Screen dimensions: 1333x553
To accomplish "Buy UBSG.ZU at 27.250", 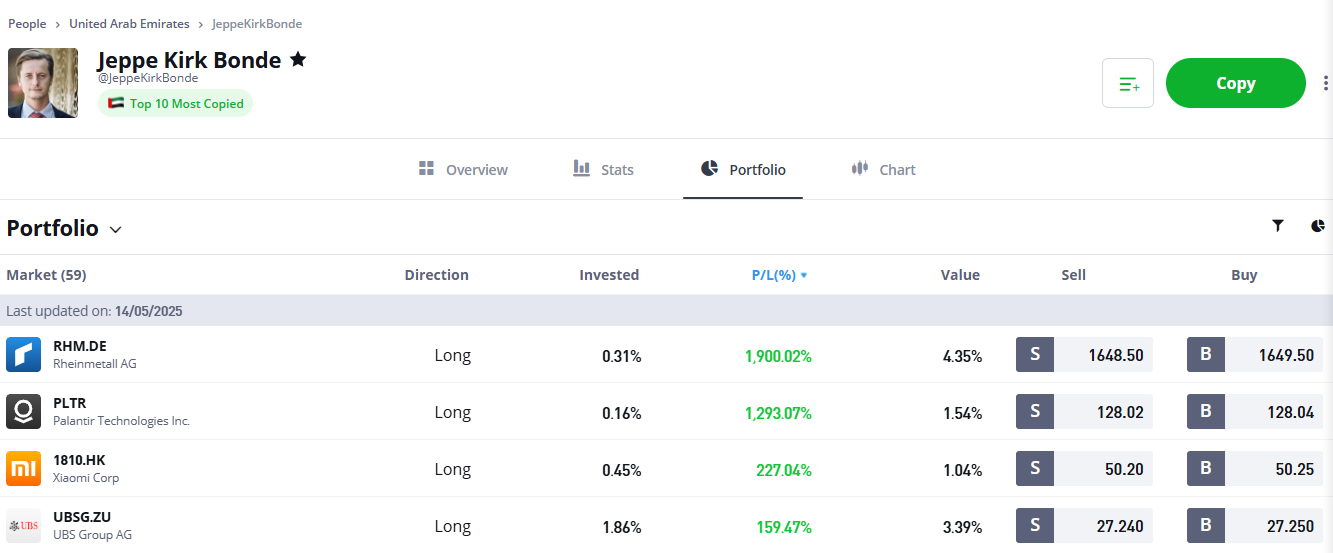I will pos(1255,526).
